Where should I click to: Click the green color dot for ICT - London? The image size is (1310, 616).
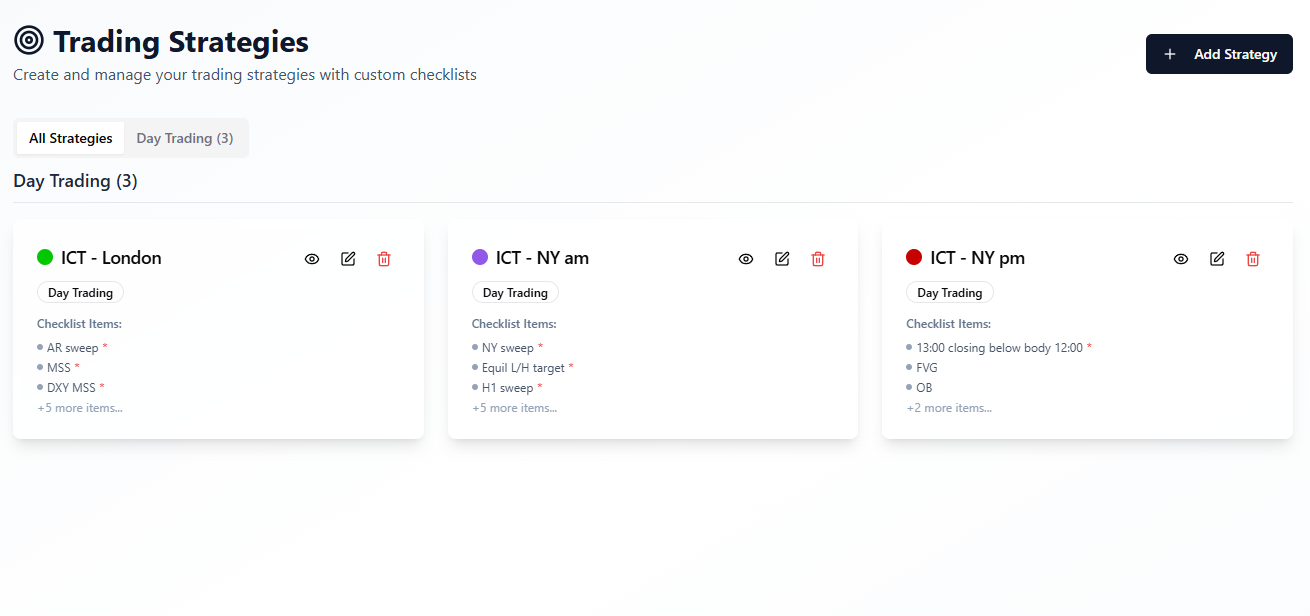click(x=45, y=257)
